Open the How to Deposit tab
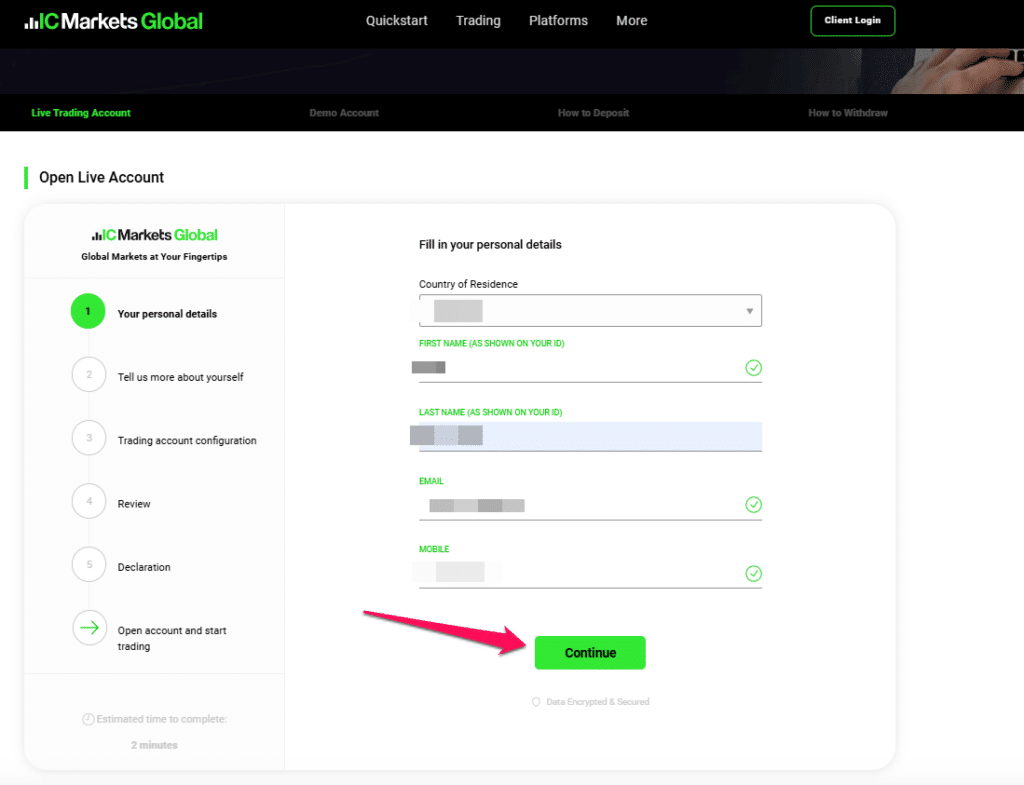The width and height of the screenshot is (1024, 785). click(x=593, y=113)
